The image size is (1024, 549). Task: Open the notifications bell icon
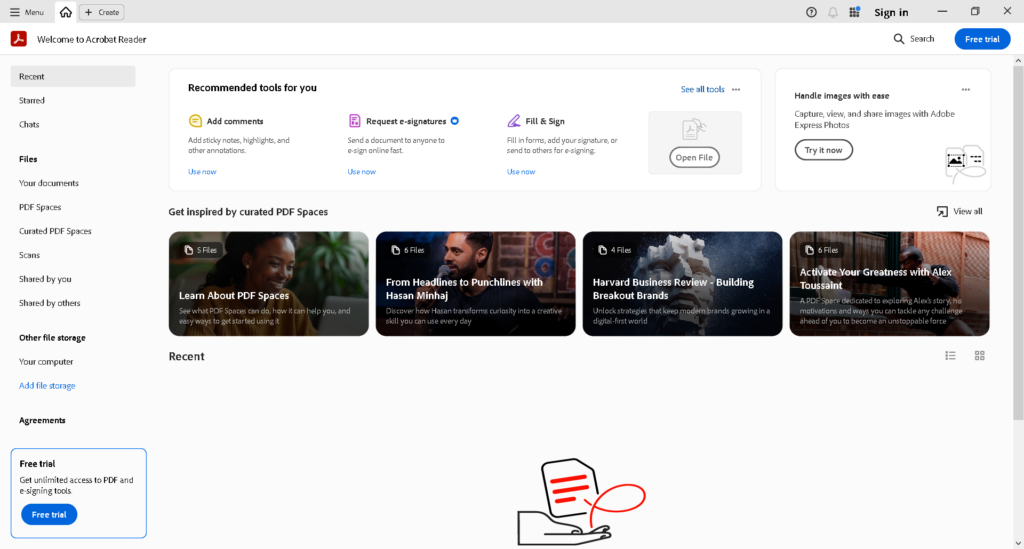coord(833,12)
